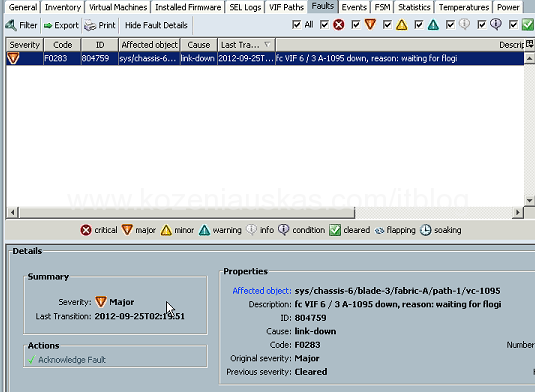Image resolution: width=535 pixels, height=392 pixels.
Task: Click the Print printer icon
Action: pos(90,26)
